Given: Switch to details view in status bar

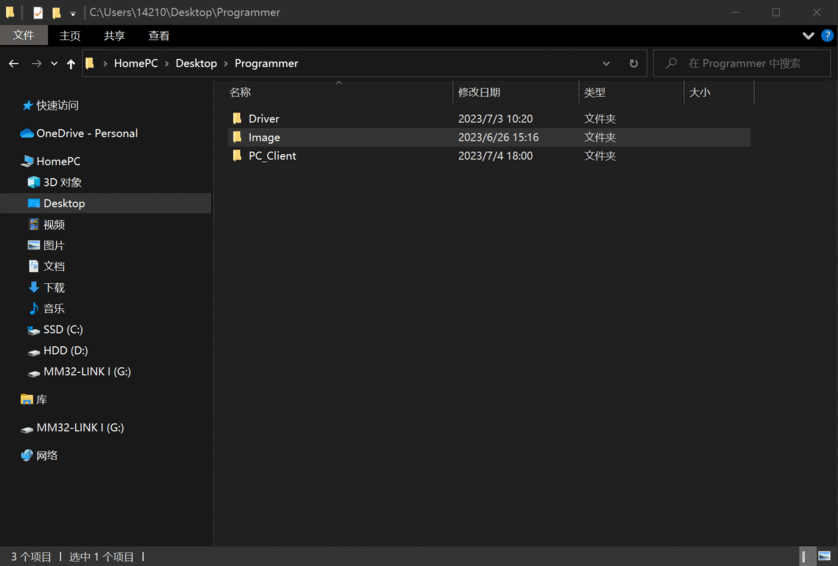Looking at the screenshot, I should pos(804,556).
